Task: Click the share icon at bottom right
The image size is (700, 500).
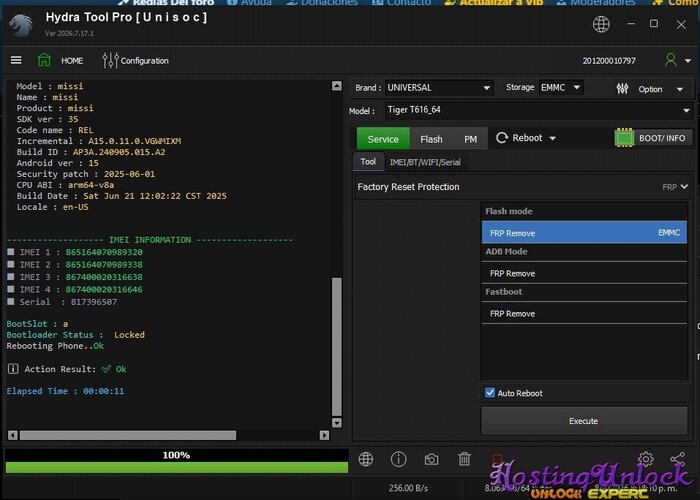Action: pyautogui.click(x=678, y=459)
